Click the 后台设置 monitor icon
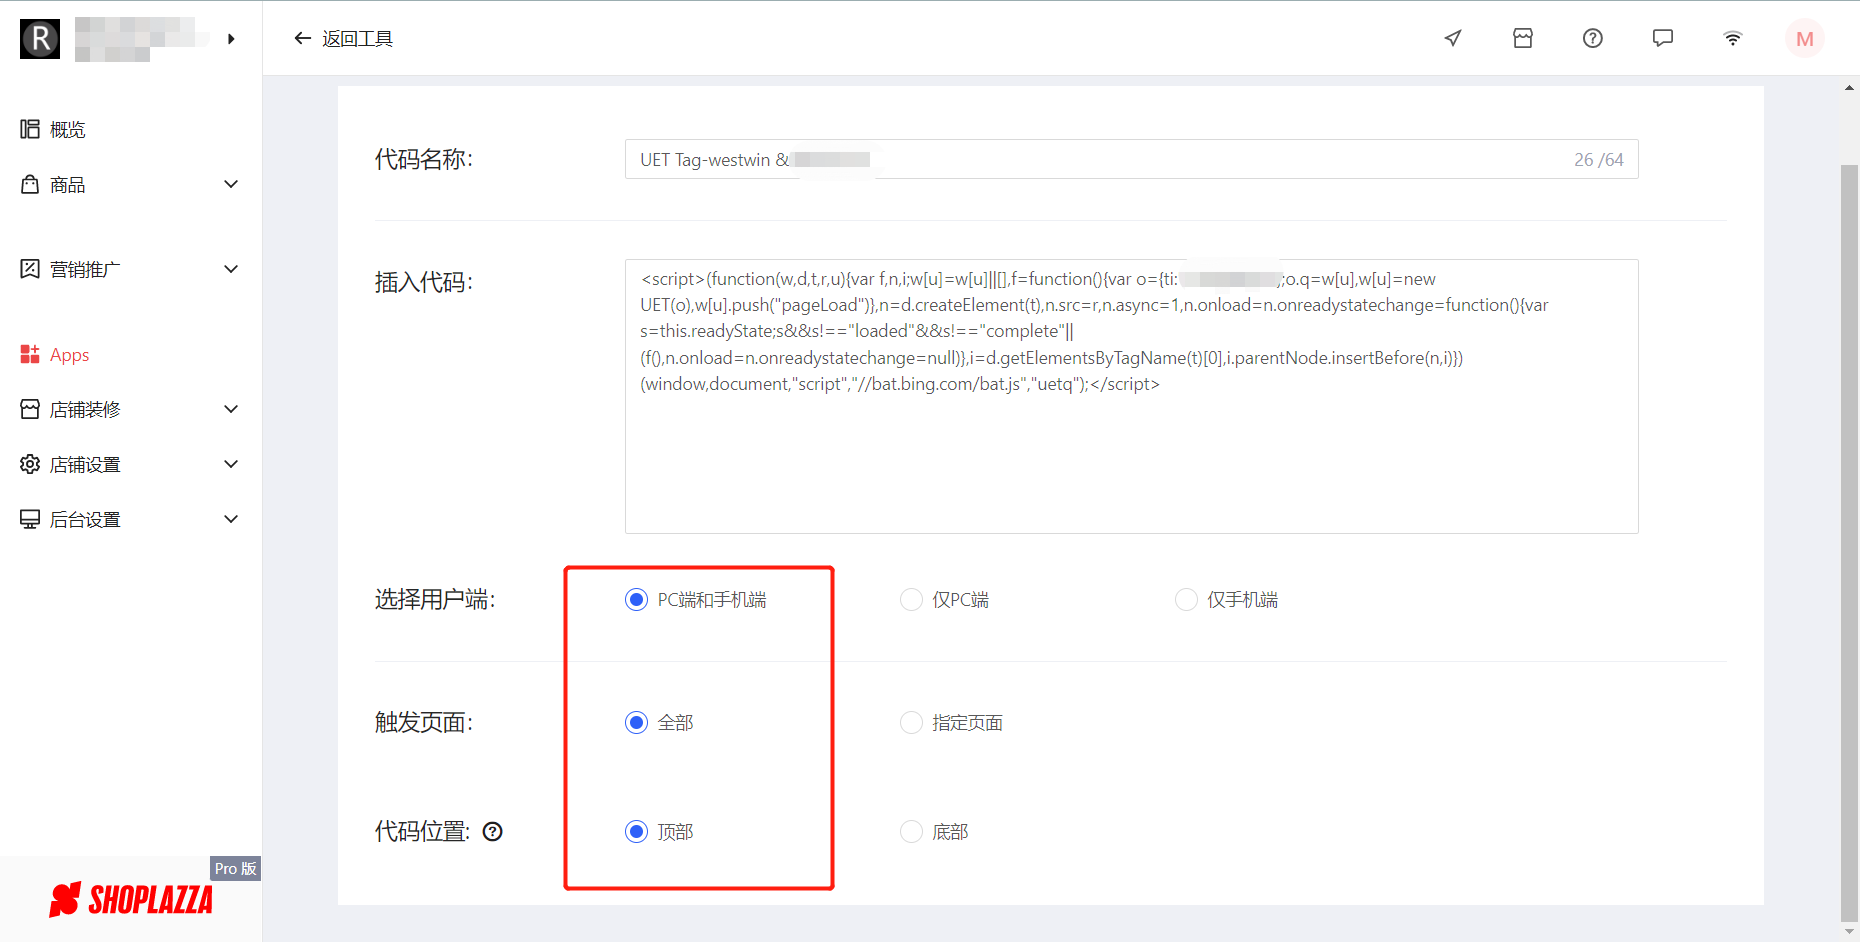This screenshot has width=1860, height=942. click(30, 519)
